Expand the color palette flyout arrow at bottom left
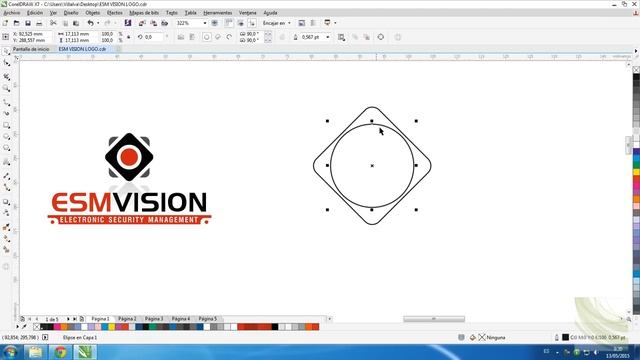 pyautogui.click(x=17, y=327)
